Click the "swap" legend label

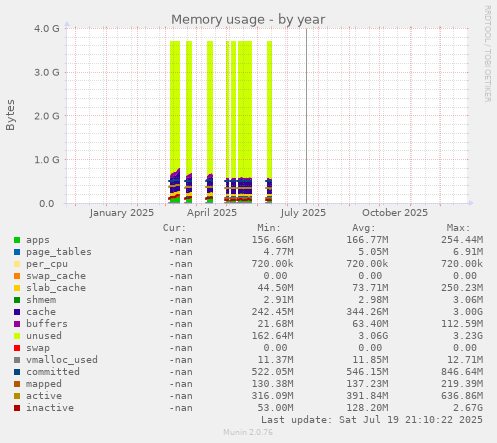point(38,348)
